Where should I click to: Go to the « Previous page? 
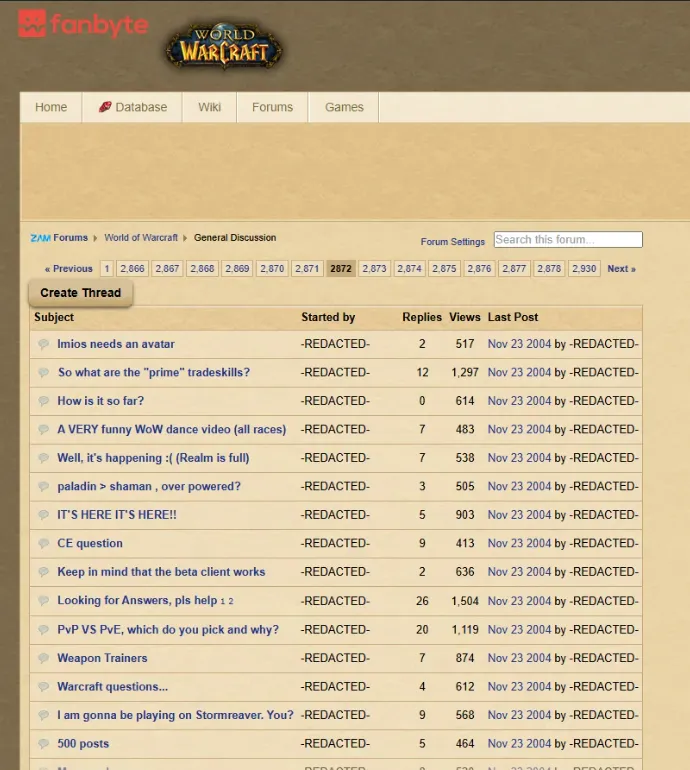click(x=69, y=269)
